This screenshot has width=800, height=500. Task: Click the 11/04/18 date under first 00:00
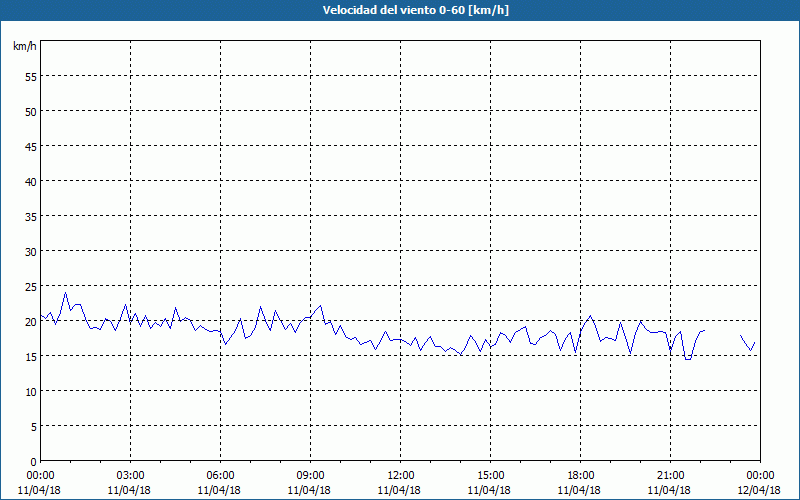point(39,490)
